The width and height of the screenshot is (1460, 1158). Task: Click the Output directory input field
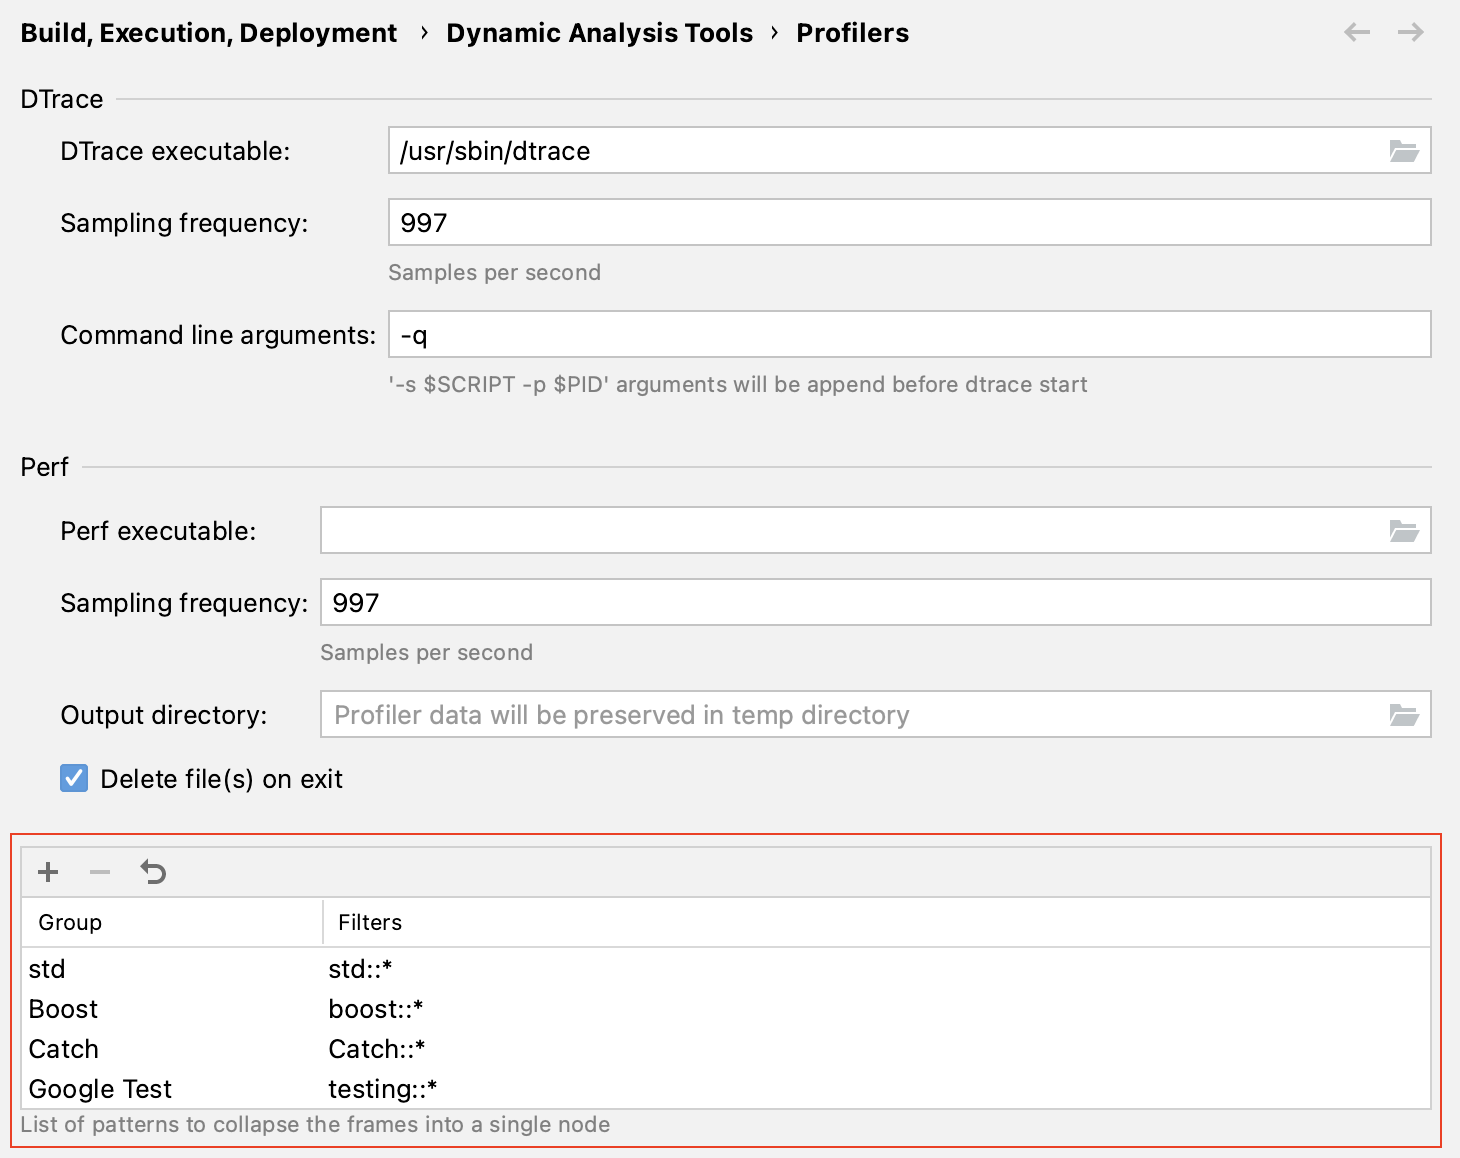850,715
